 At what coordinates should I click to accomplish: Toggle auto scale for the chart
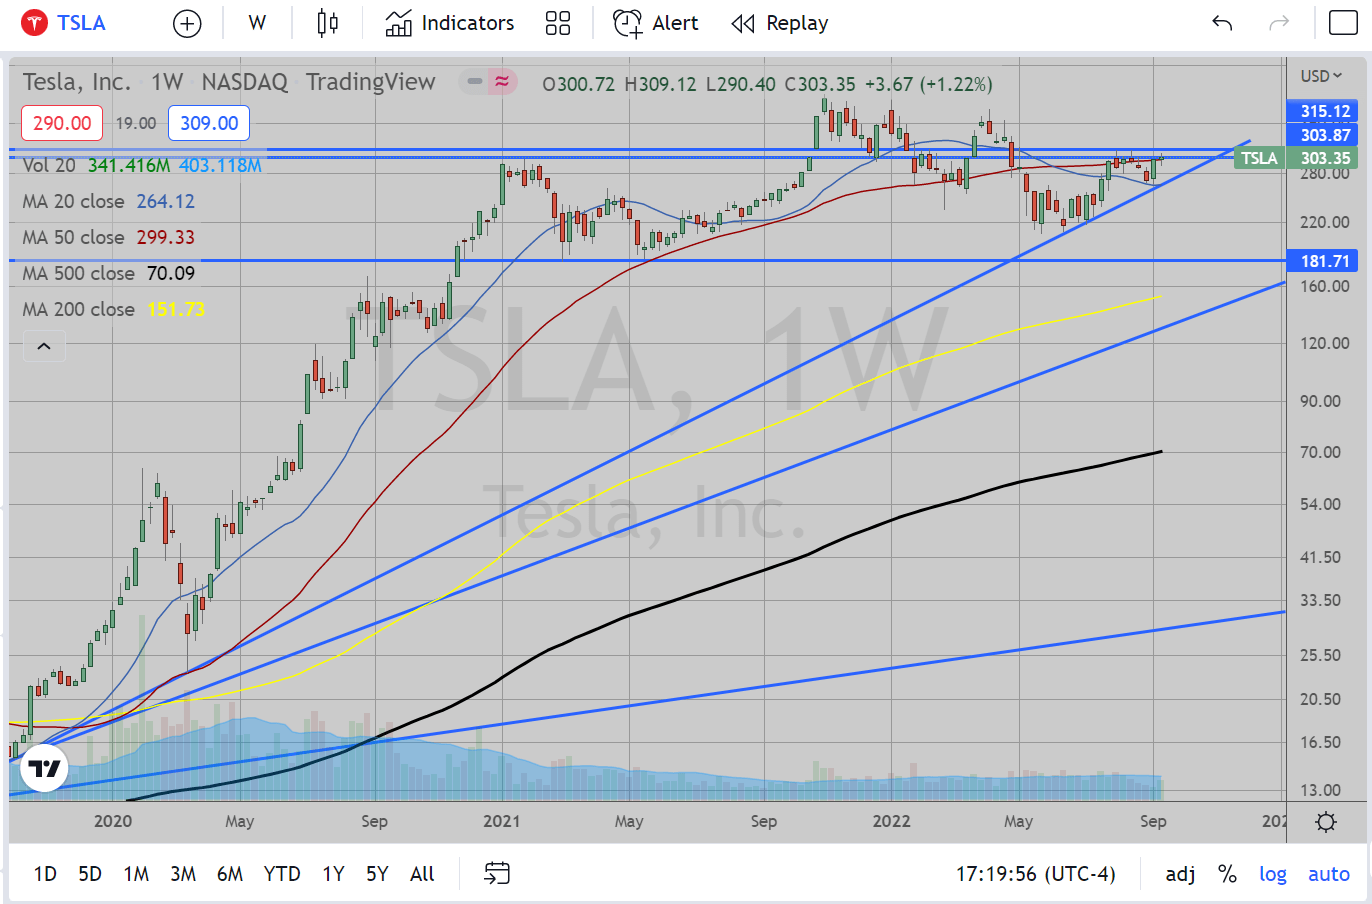click(x=1328, y=874)
